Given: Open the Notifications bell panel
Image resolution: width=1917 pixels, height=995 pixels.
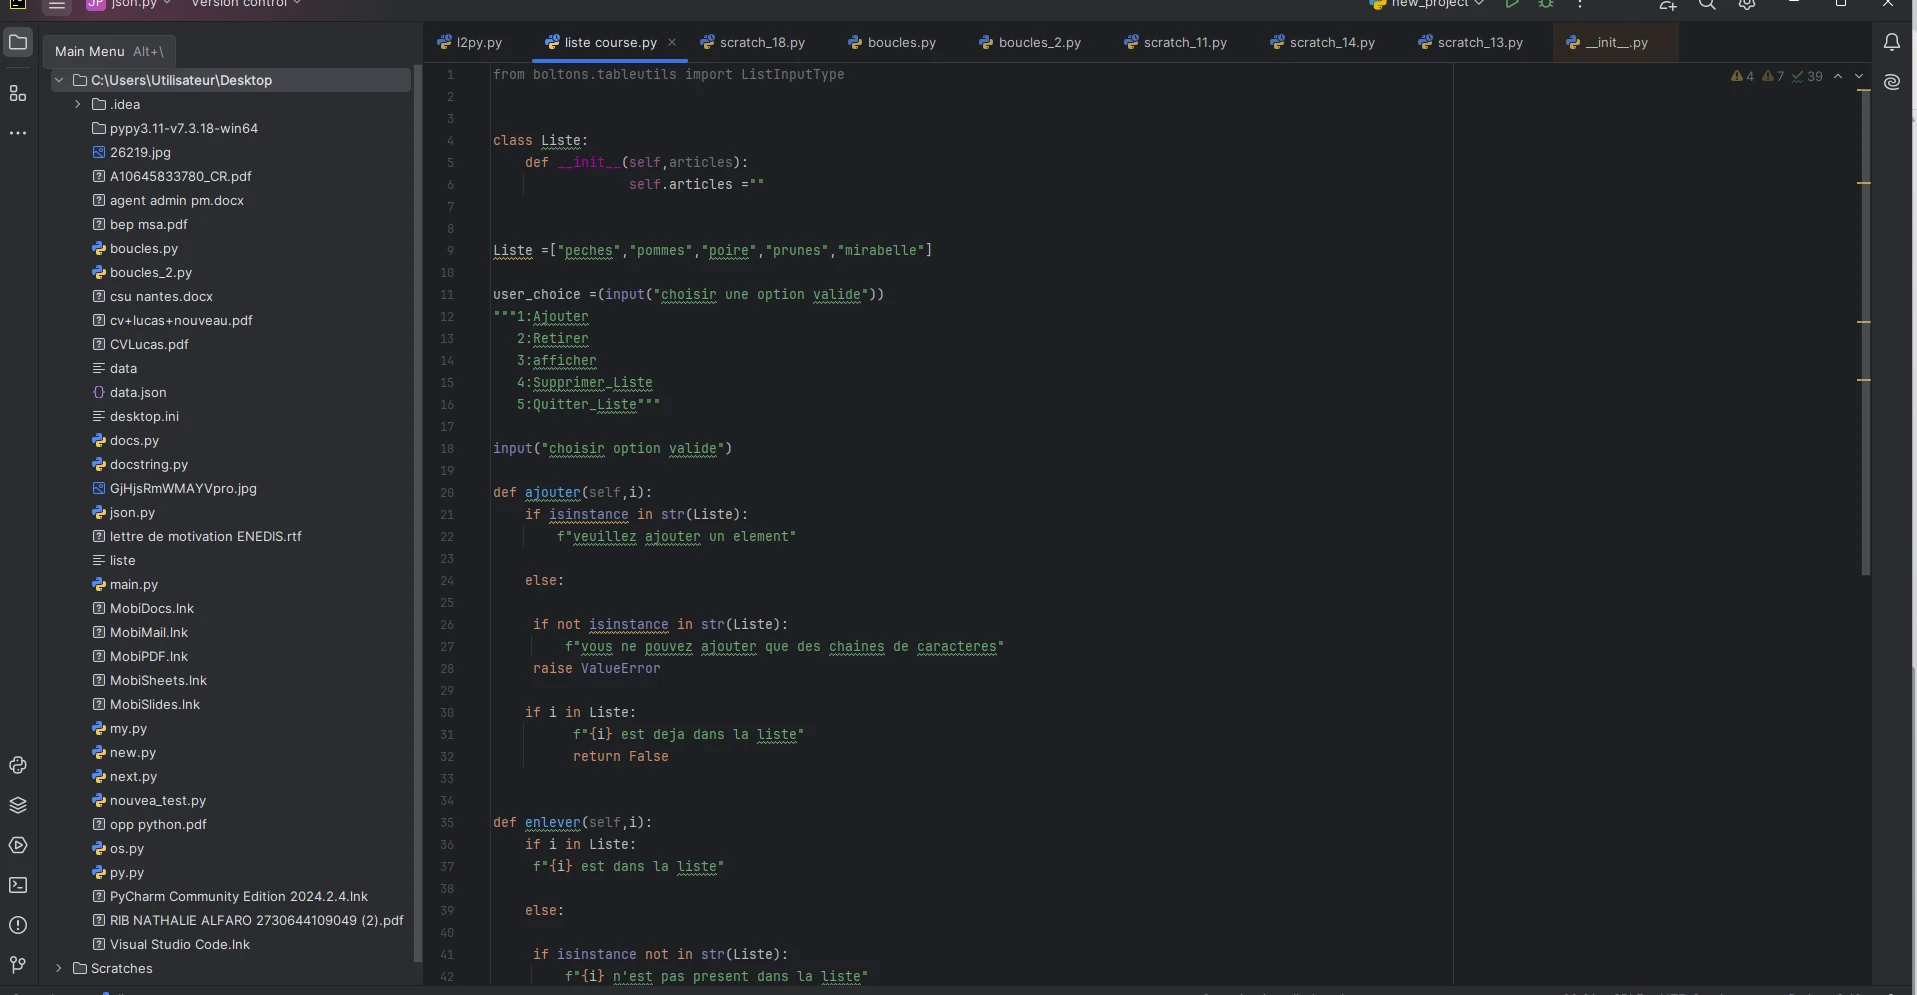Looking at the screenshot, I should point(1891,42).
